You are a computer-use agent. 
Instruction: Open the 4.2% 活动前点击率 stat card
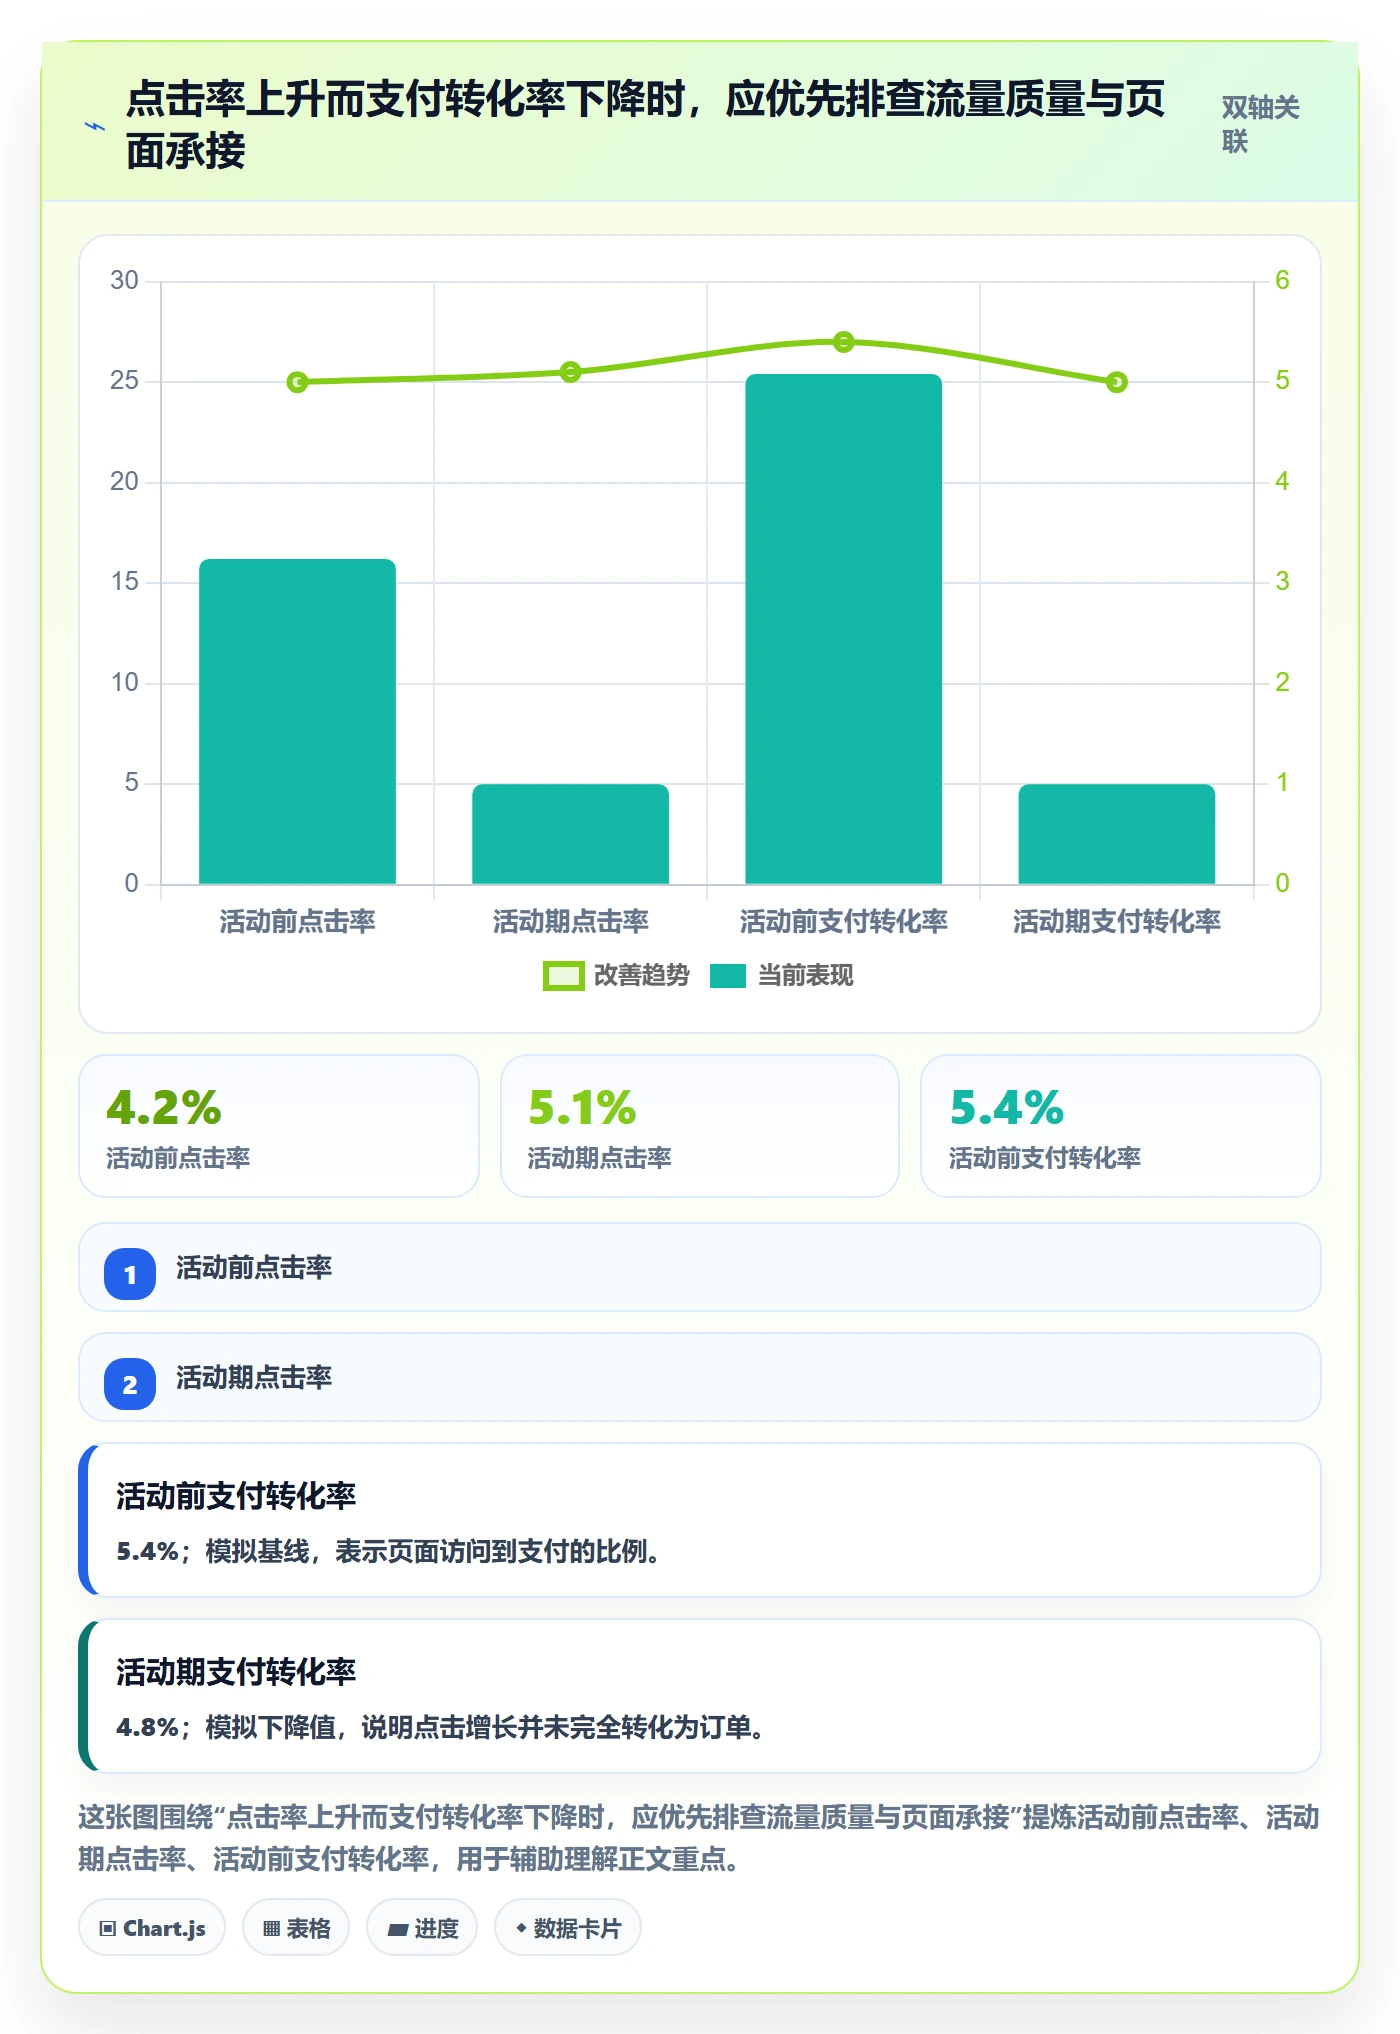279,1126
